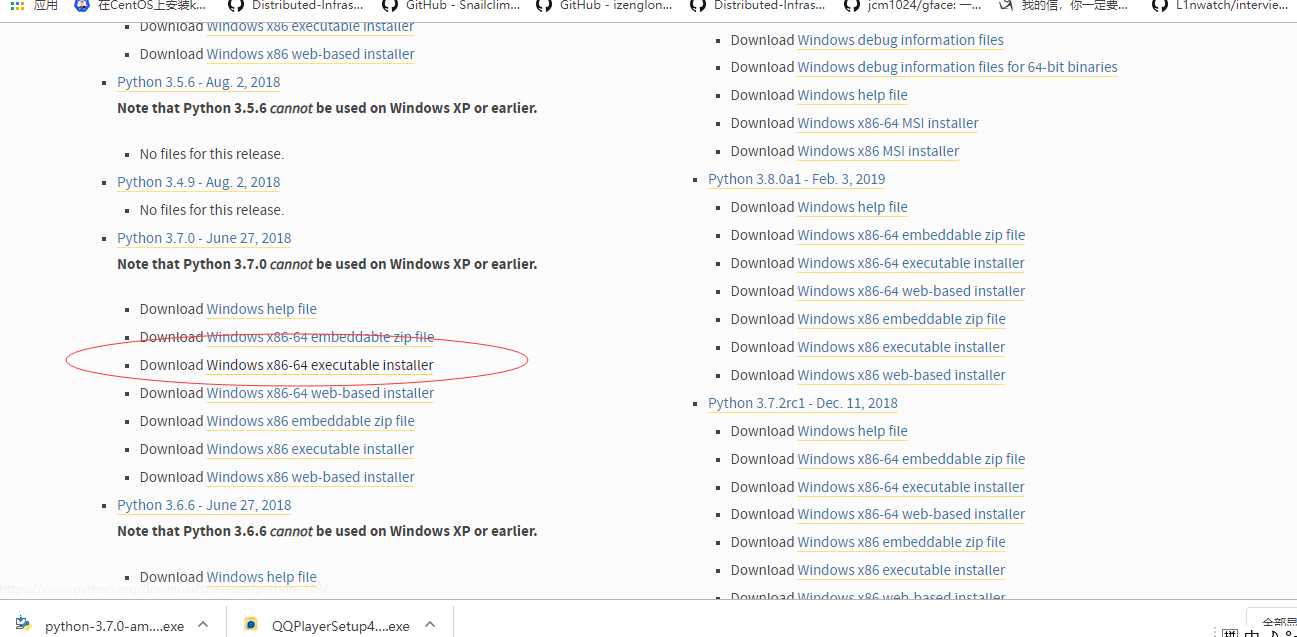Download Python 3.8.0a1 x86 web-based installer
Viewport: 1297px width, 637px height.
coord(902,375)
